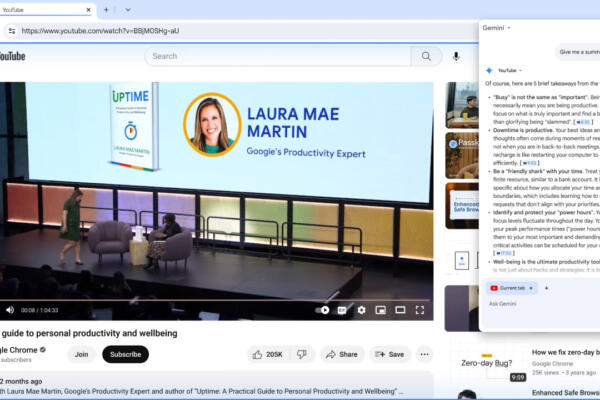Save the video to a playlist
This screenshot has width=600, height=400.
(x=390, y=354)
